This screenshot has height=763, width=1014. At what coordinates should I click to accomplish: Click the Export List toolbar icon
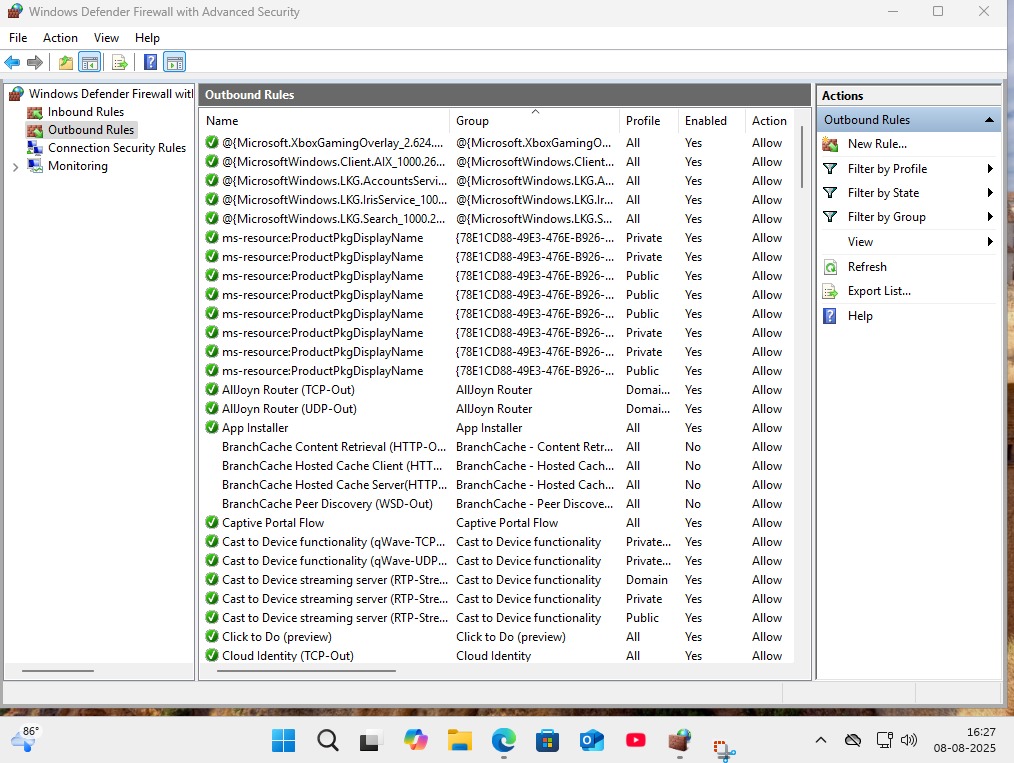(120, 63)
